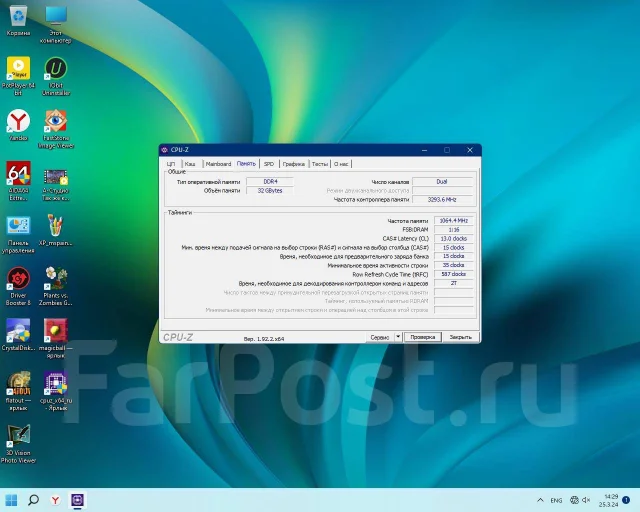Viewport: 640px width, 512px height.
Task: Open Yandex browser from the taskbar
Action: pos(56,500)
